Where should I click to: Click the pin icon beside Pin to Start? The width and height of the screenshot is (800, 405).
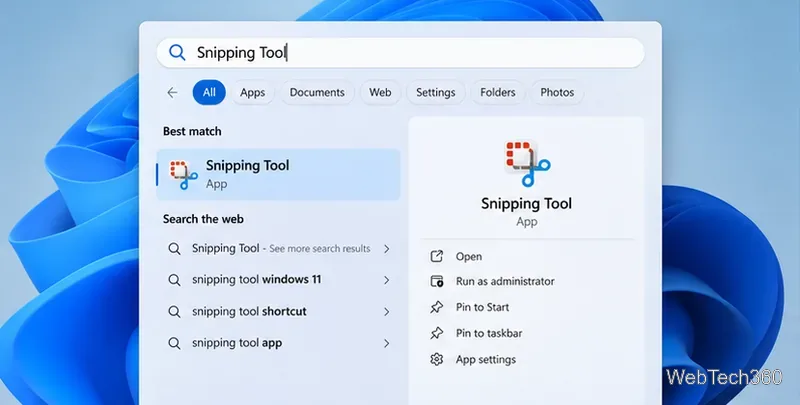(x=437, y=307)
